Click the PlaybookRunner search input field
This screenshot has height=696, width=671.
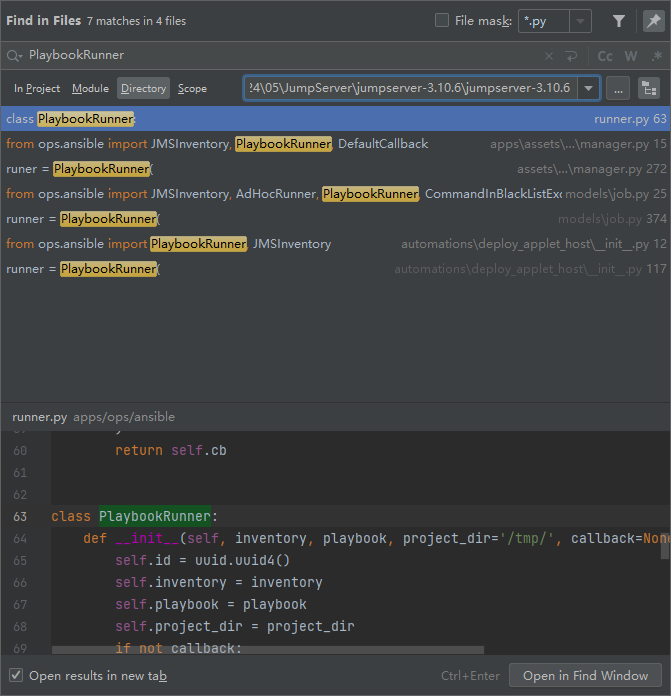pyautogui.click(x=280, y=56)
